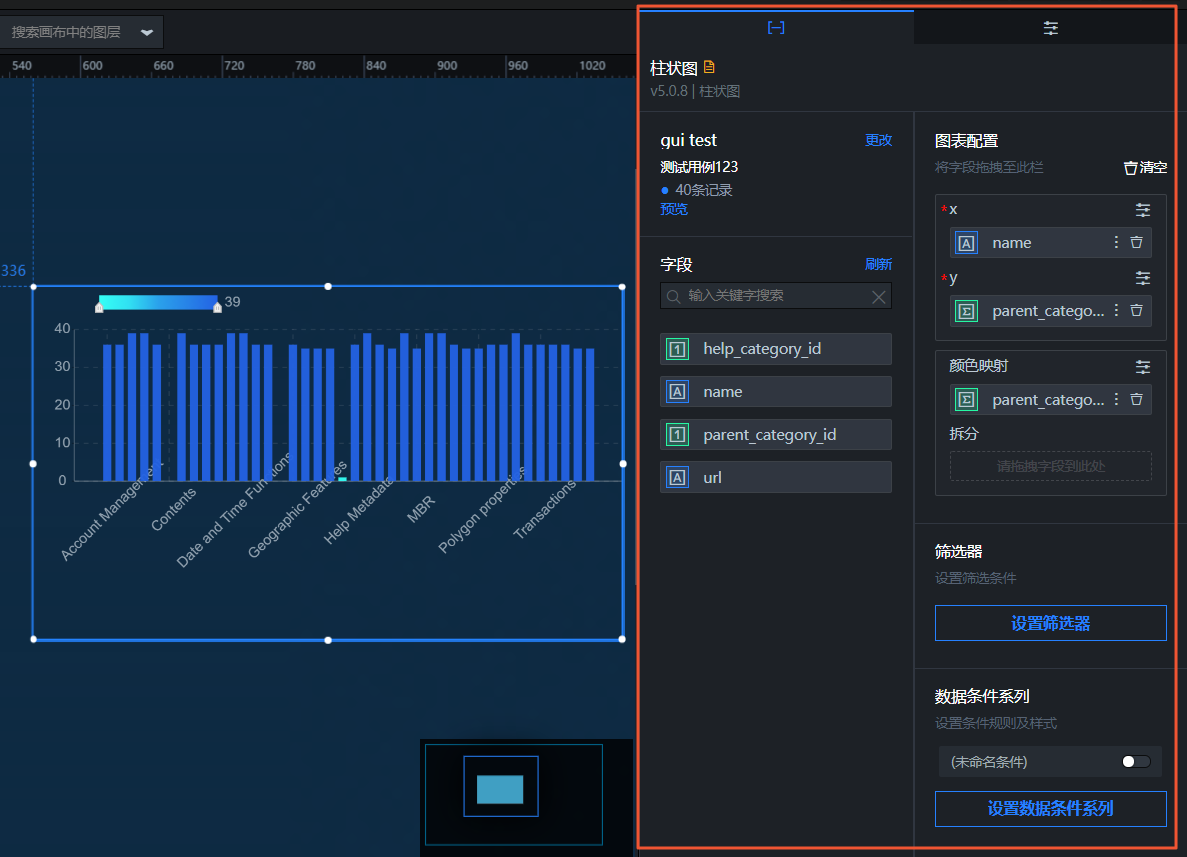
Task: Select the url field in the list
Action: point(775,478)
